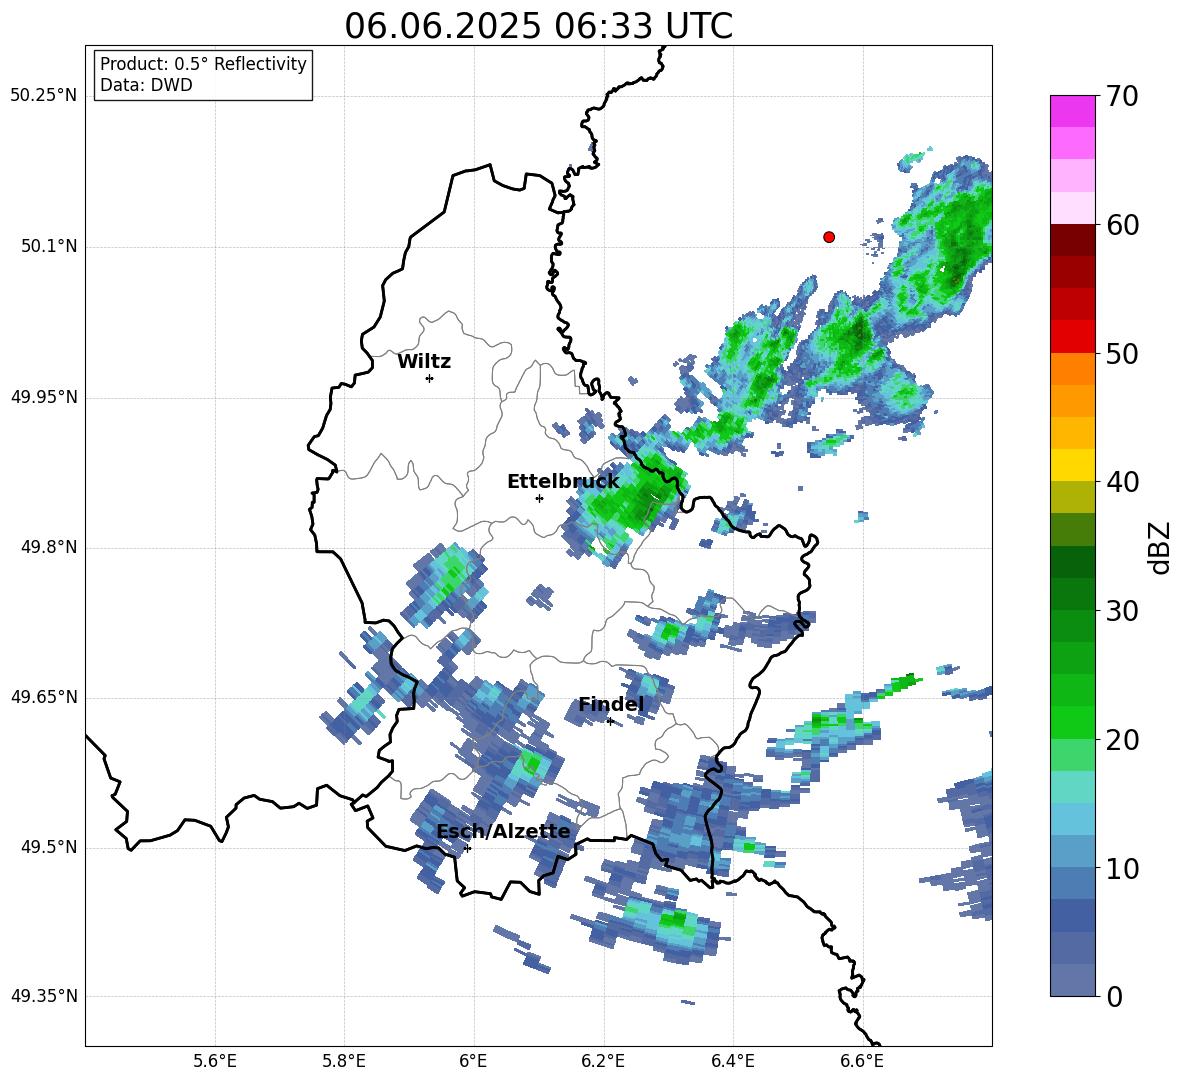The width and height of the screenshot is (1184, 1081).
Task: Click the colorbar tick label 20
Action: point(1122,740)
